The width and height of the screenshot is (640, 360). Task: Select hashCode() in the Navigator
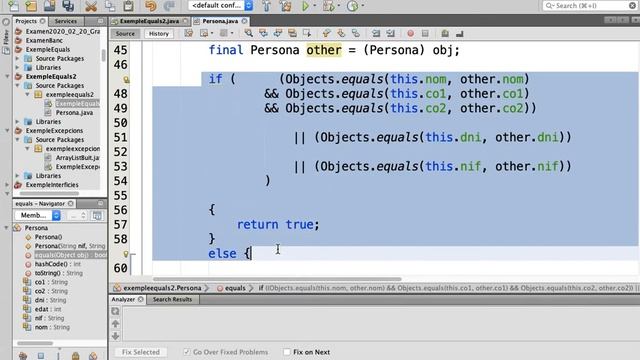pyautogui.click(x=58, y=264)
